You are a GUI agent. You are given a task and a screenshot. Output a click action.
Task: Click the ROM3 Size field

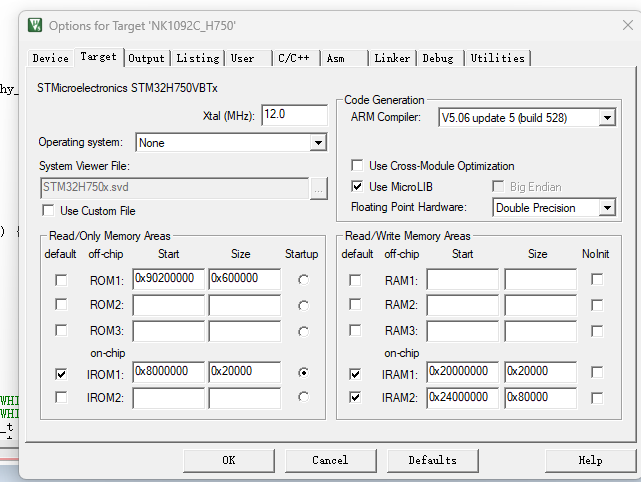(244, 331)
